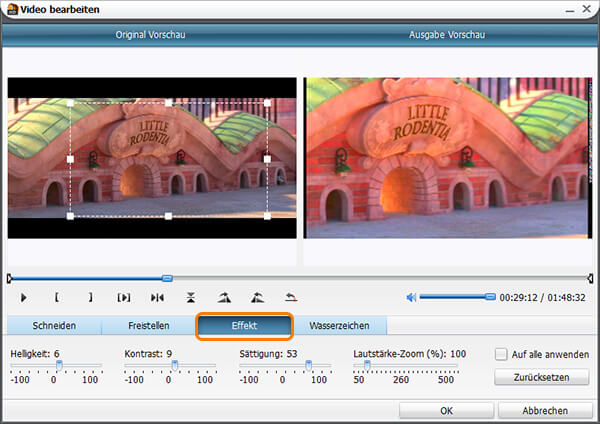Rotate video 90 degrees counterclockwise
This screenshot has width=600, height=424.
pos(258,297)
